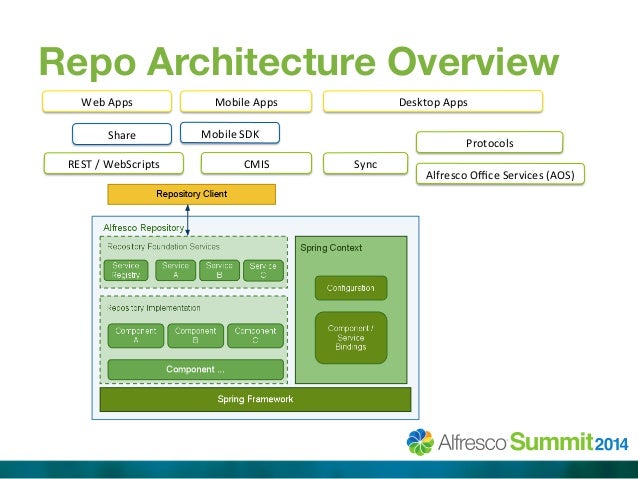638x479 pixels.
Task: Click the Summit 2014 text
Action: pos(569,442)
